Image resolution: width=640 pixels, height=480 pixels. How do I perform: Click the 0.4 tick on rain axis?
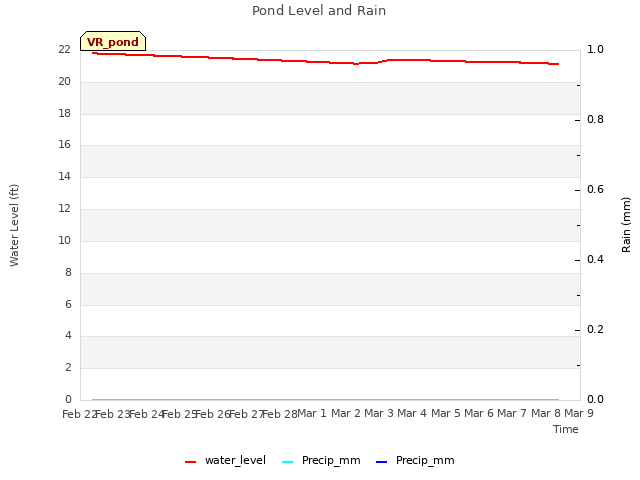click(595, 259)
